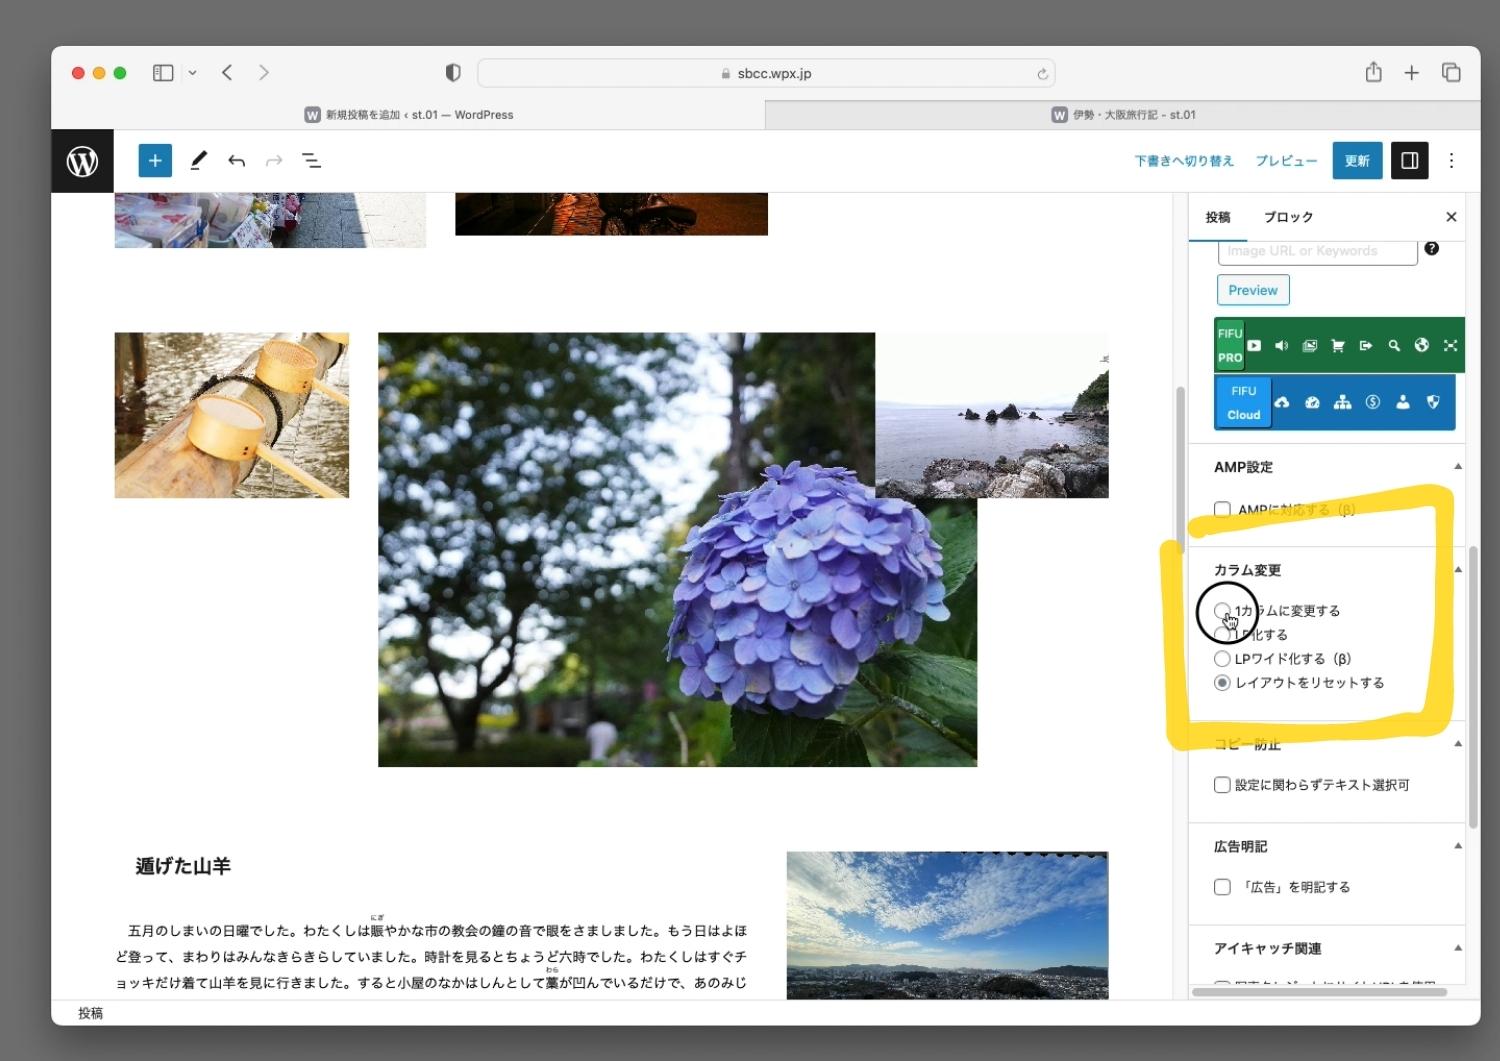Click 下書きへ切り替え link
1500x1061 pixels.
tap(1184, 161)
